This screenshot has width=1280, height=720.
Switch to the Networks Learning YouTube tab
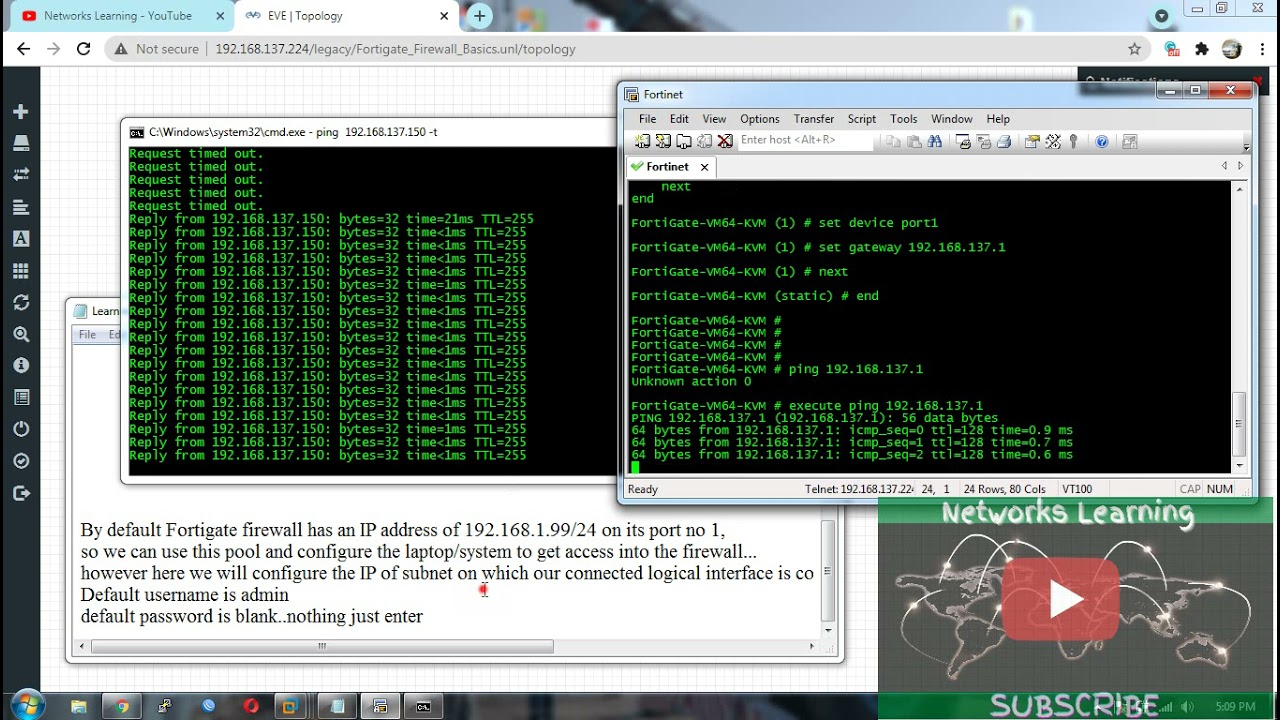tap(117, 16)
